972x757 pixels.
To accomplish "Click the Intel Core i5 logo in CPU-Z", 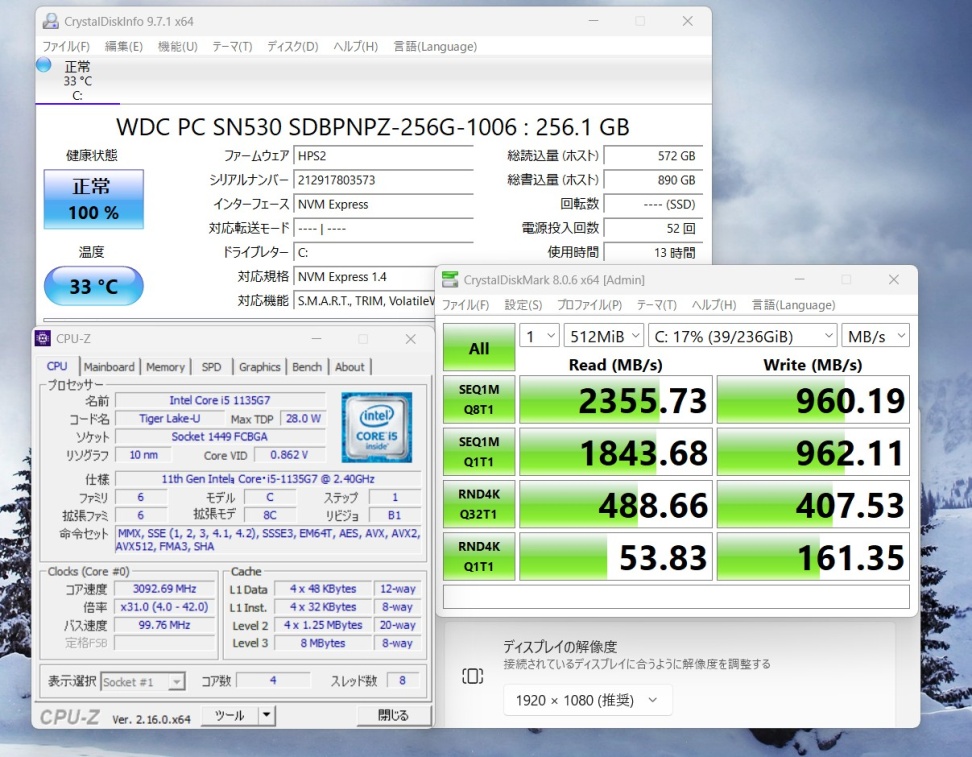I will (x=376, y=427).
